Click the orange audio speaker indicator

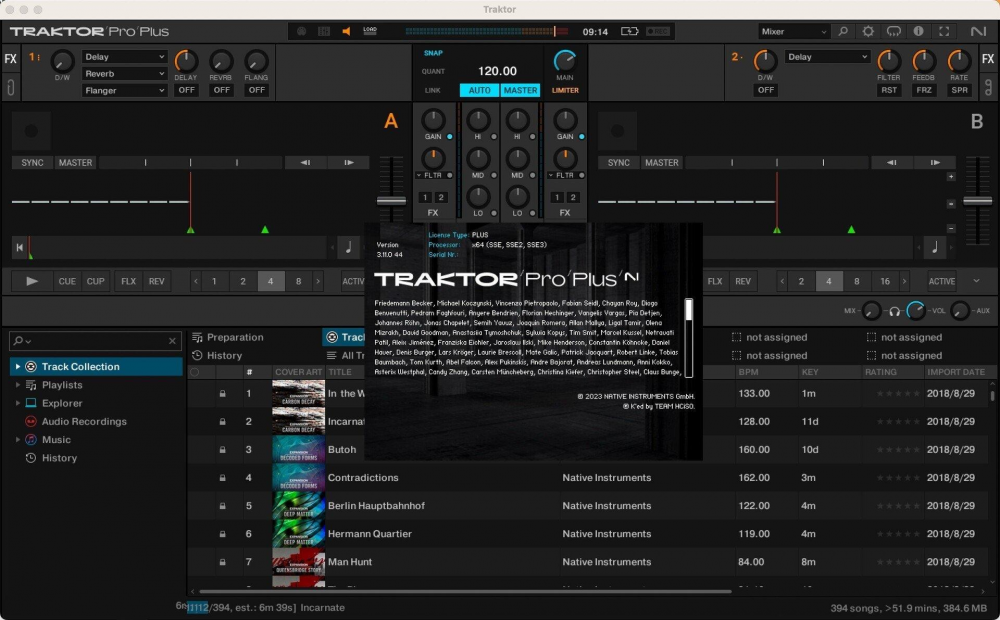click(x=346, y=31)
